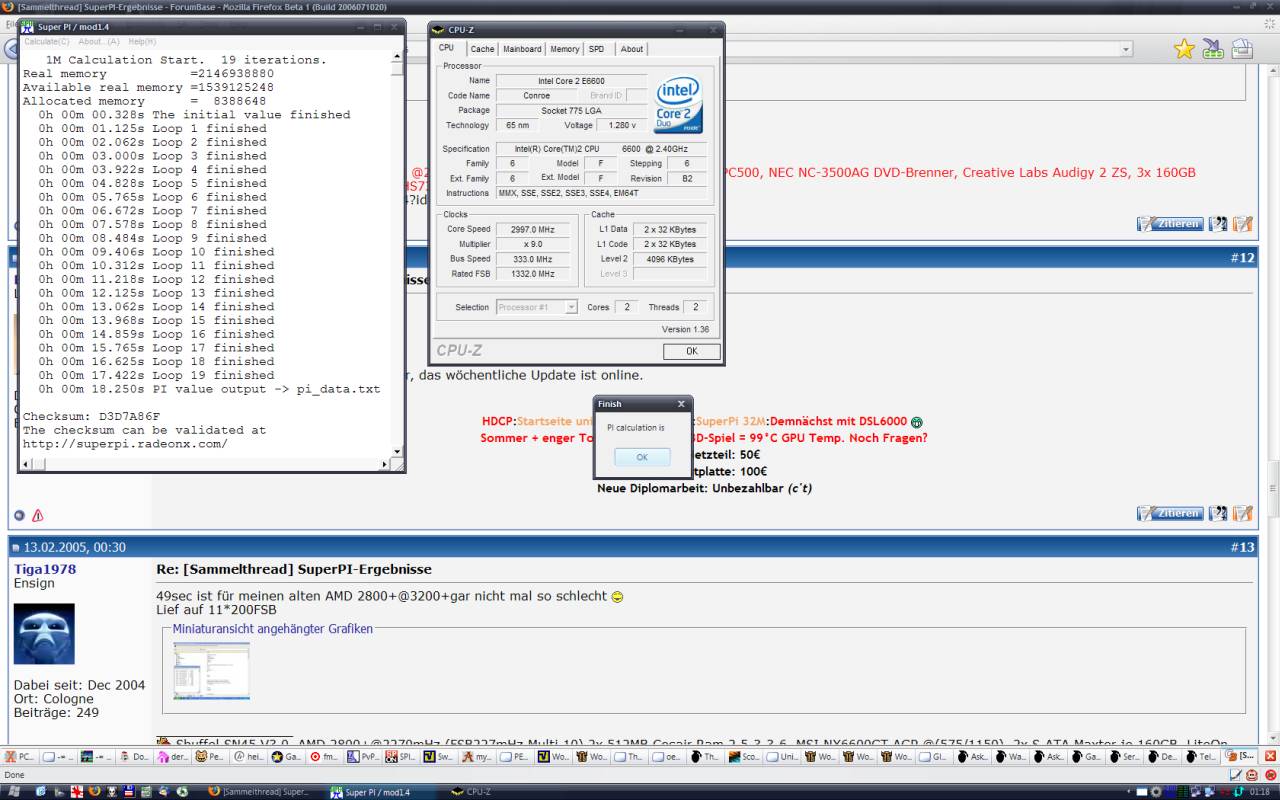Click Super PI vertical scrollbar down arrow

pyautogui.click(x=397, y=451)
